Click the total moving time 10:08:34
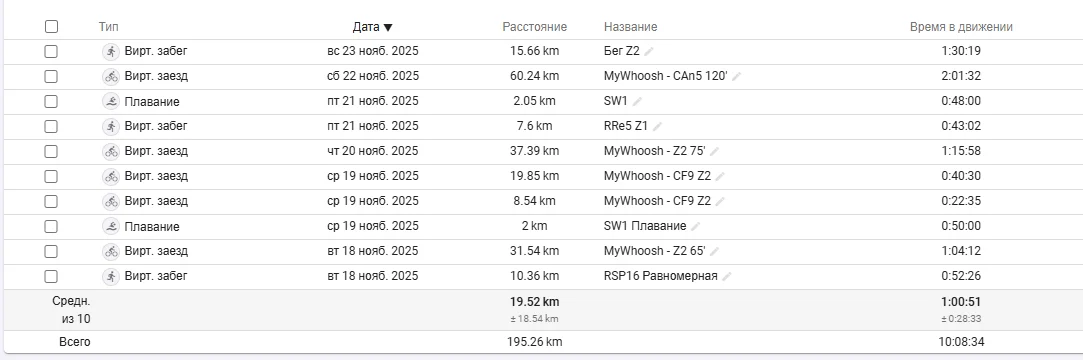 click(961, 342)
